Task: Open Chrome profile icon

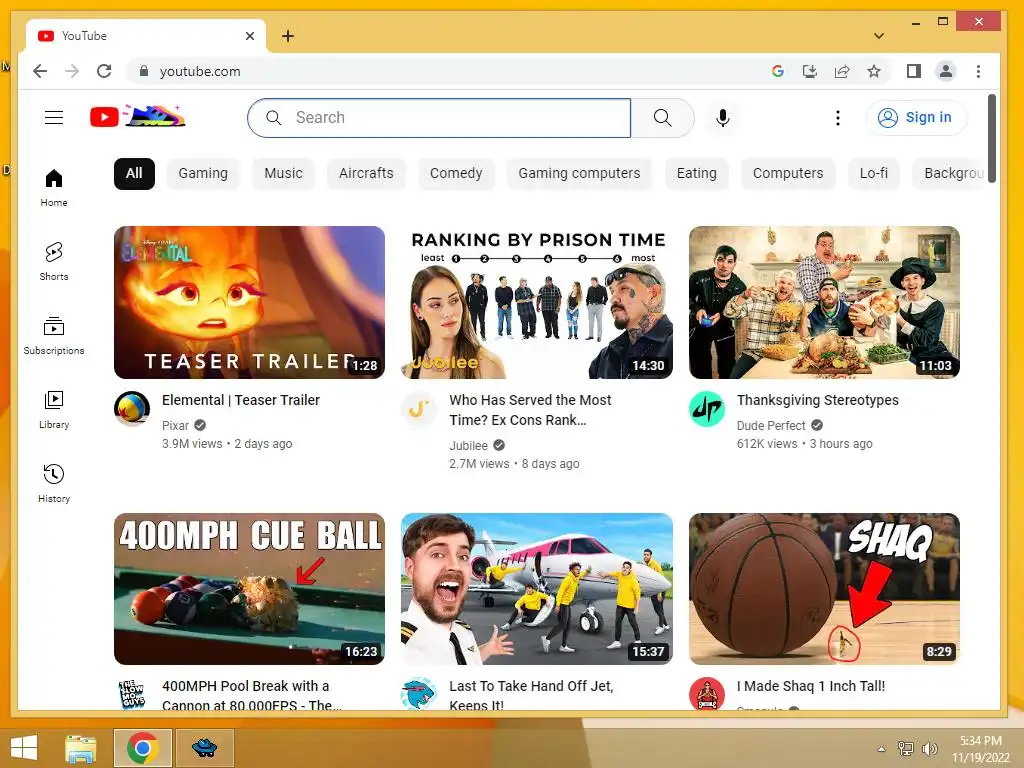Action: coord(946,71)
